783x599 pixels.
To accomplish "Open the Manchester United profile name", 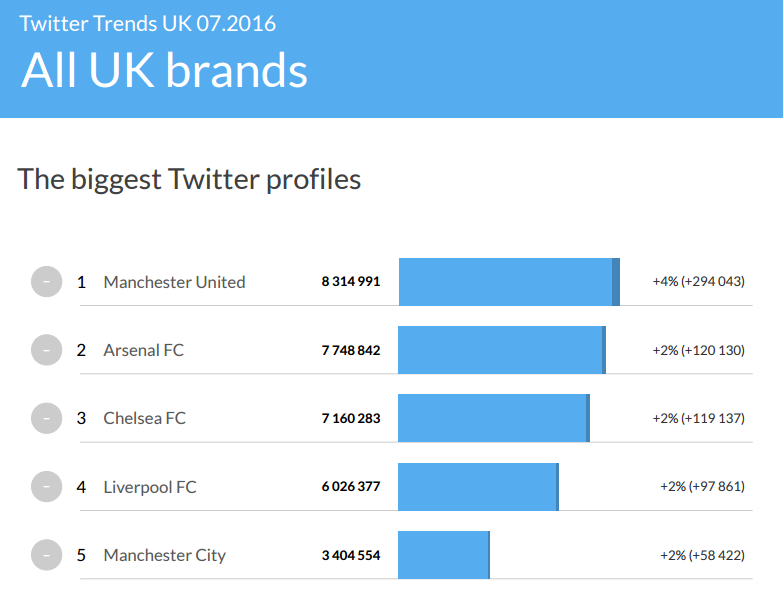I will [x=174, y=282].
